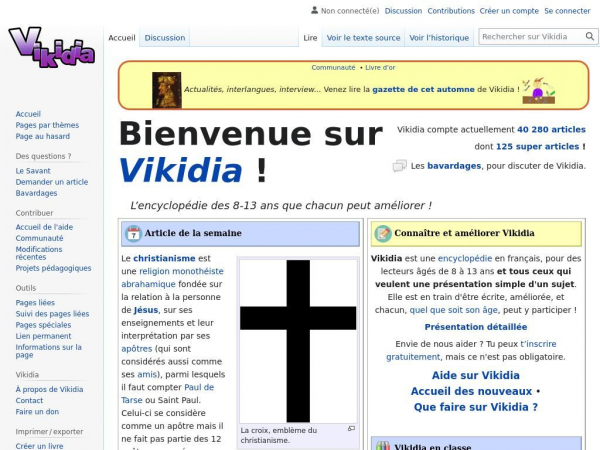
Task: Open Page au hasard
Action: pyautogui.click(x=42, y=136)
